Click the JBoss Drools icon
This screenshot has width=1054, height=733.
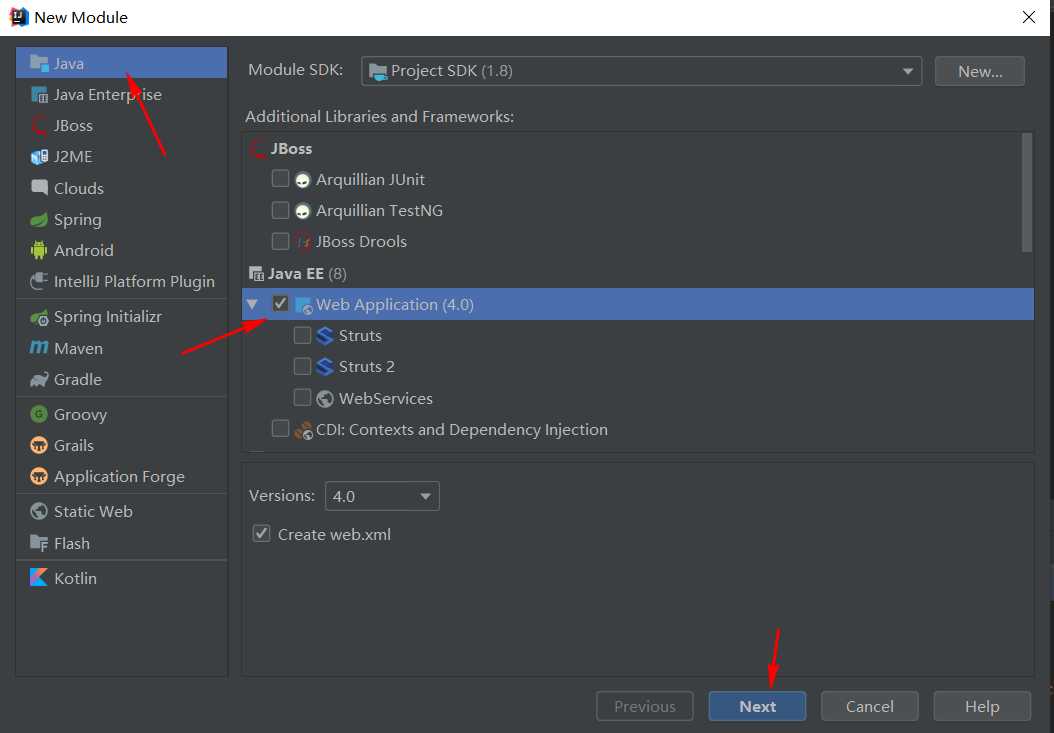(x=303, y=241)
